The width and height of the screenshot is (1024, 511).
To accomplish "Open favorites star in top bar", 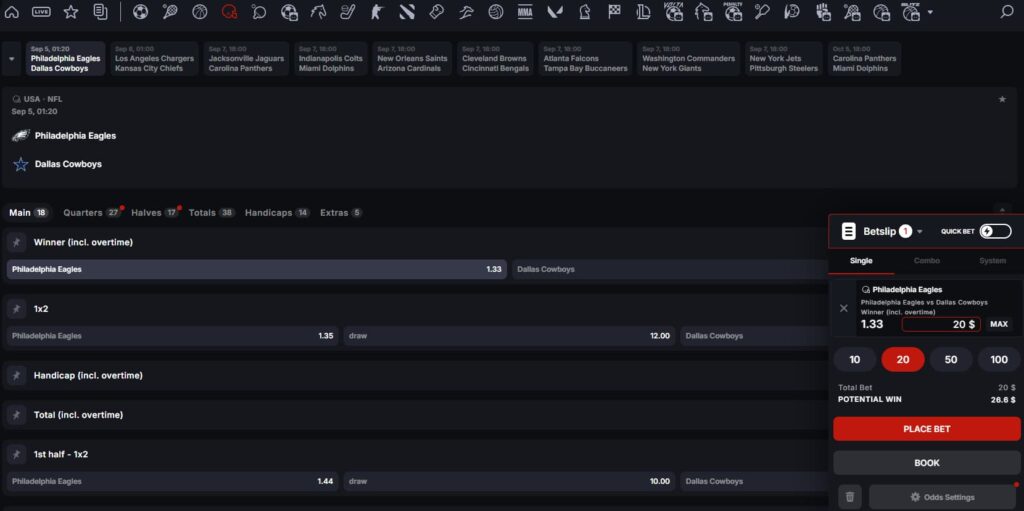I will coord(71,12).
